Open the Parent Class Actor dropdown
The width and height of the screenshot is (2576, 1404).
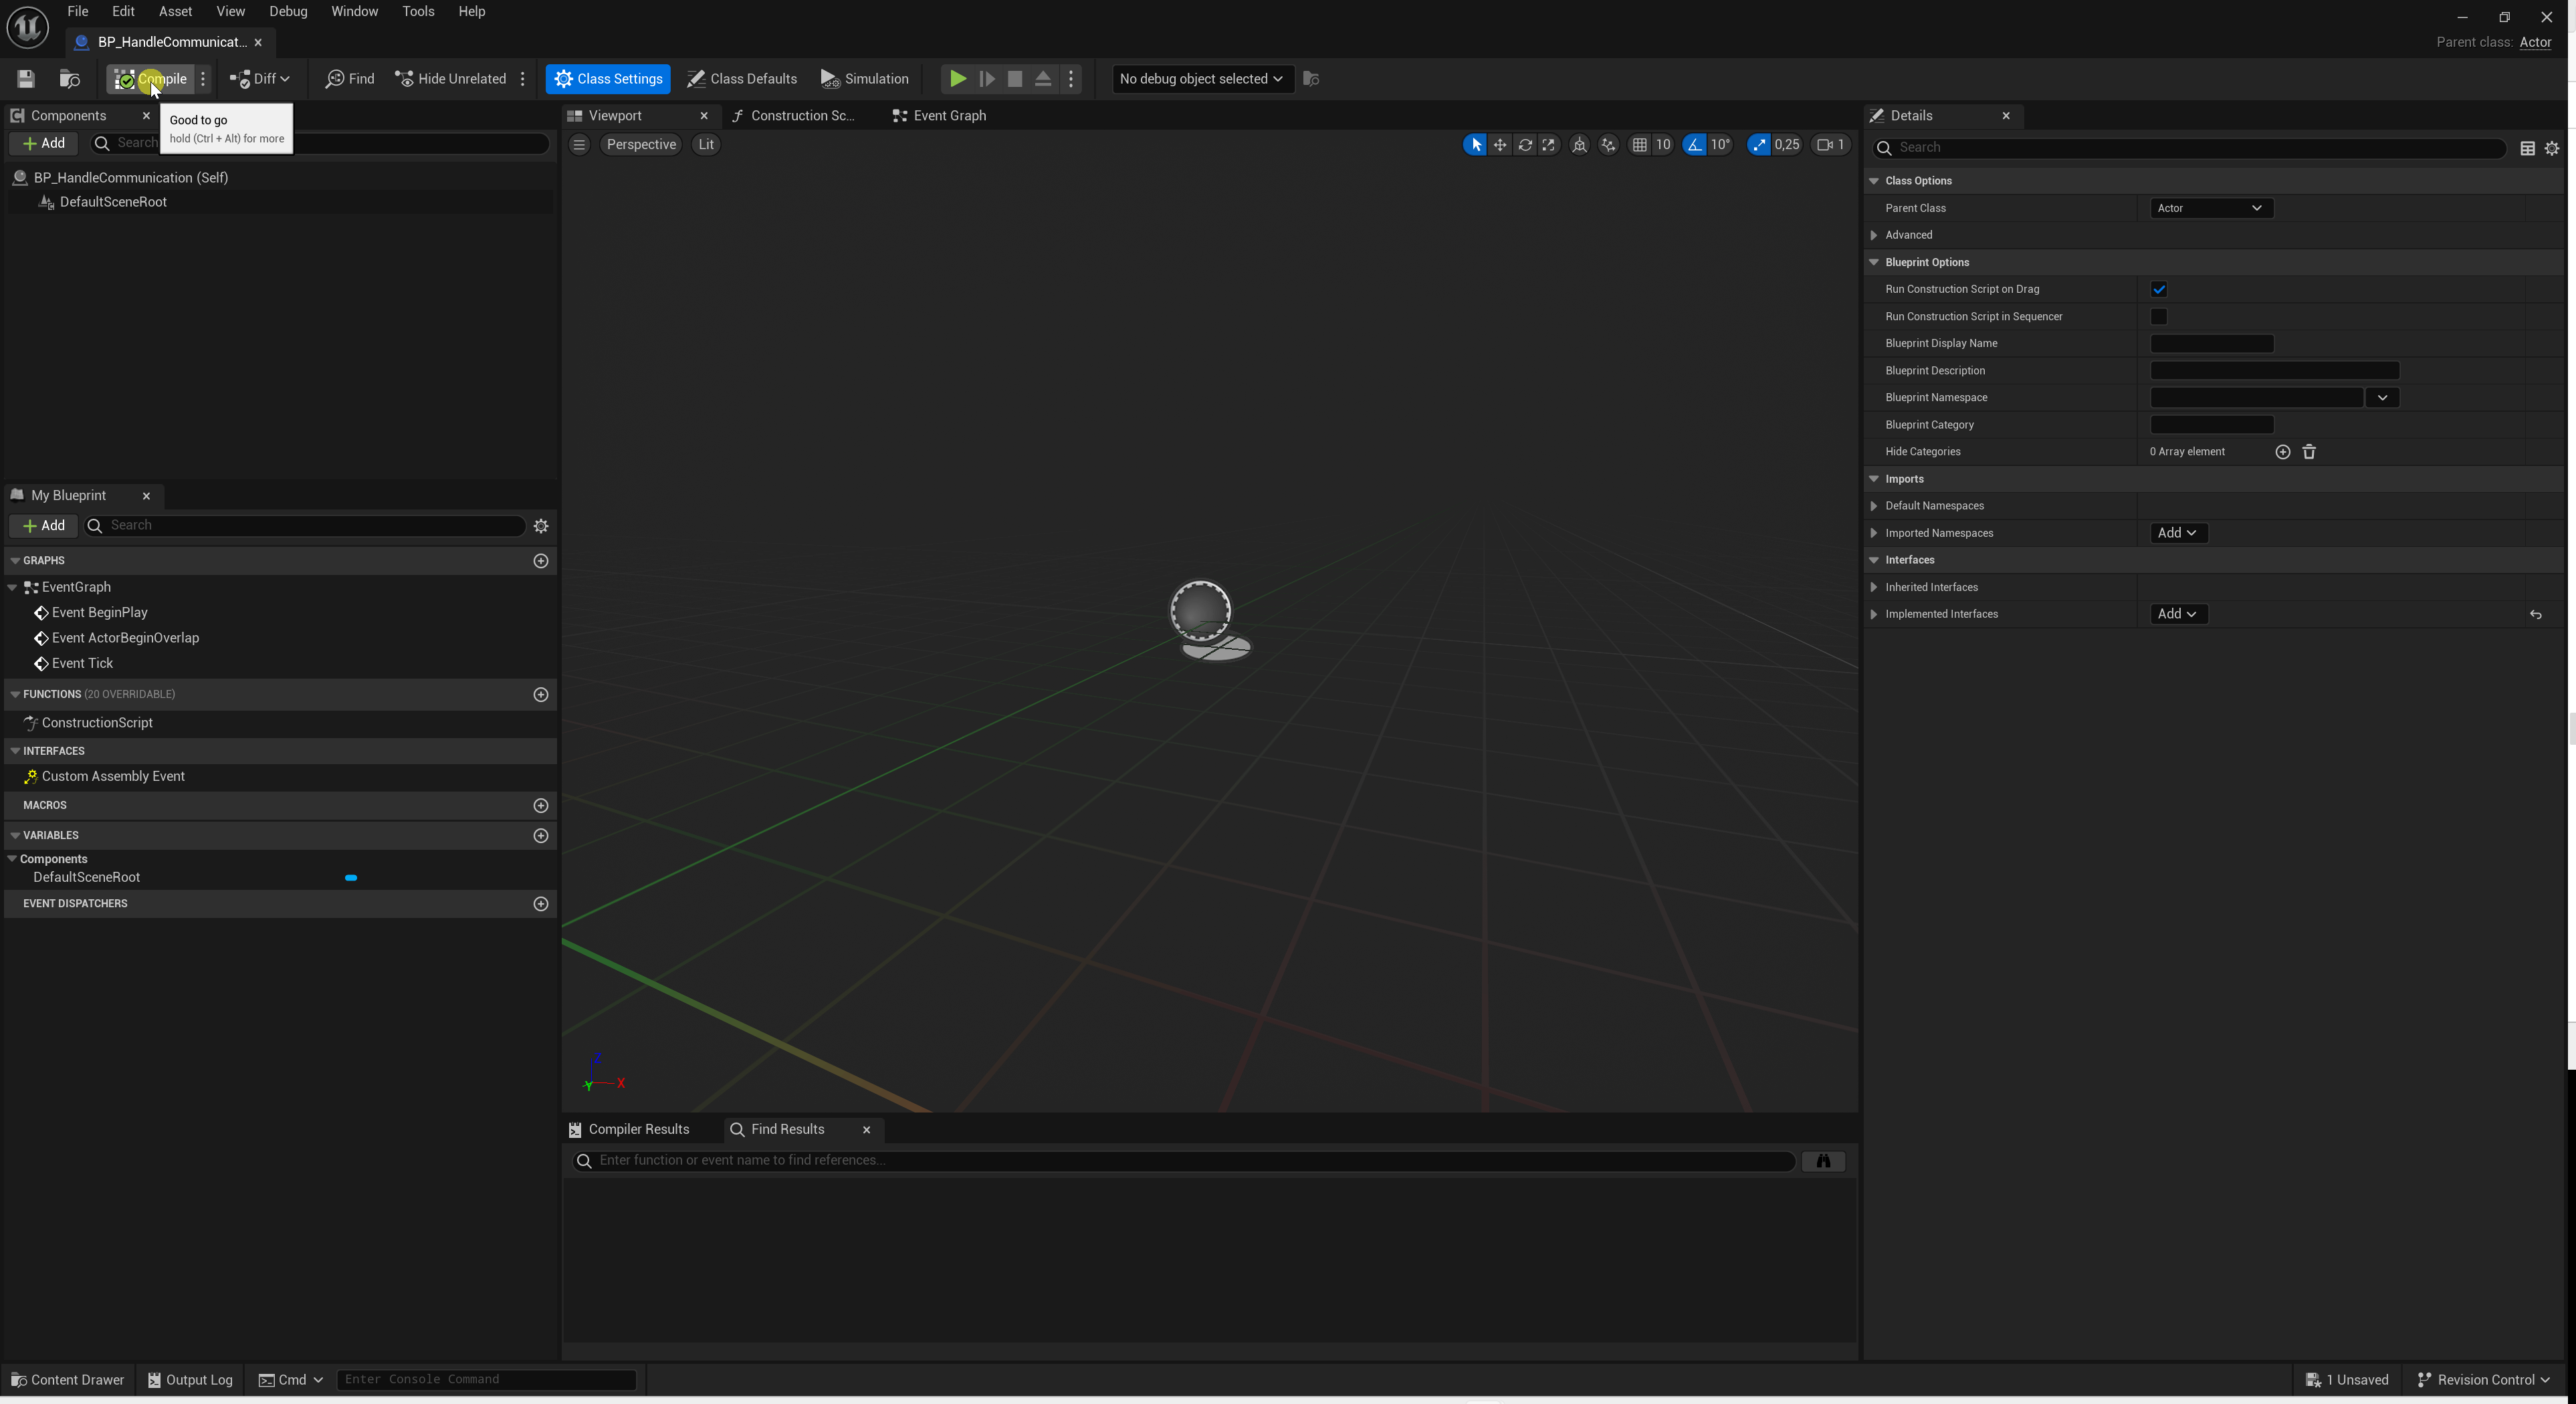tap(2210, 208)
